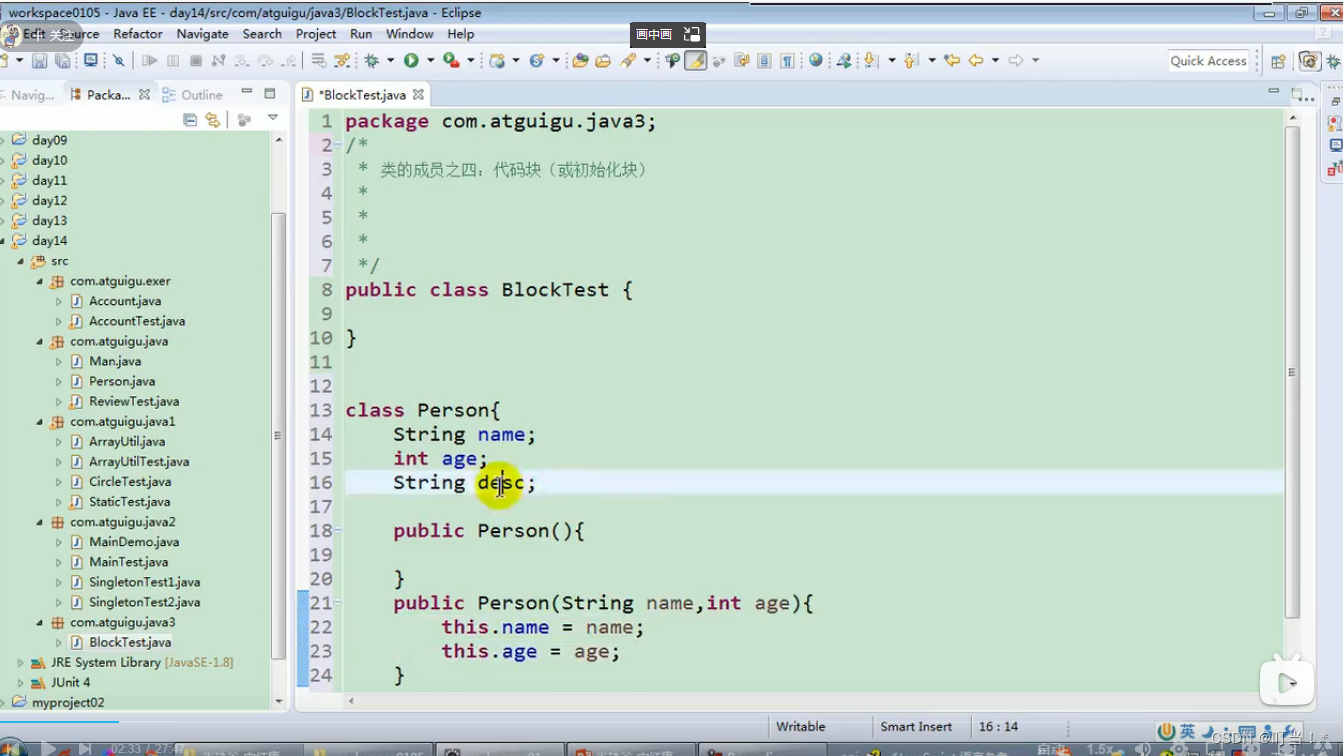Screen dimensions: 1343x756
Task: Toggle Link with Editor in Package Explorer
Action: tap(212, 119)
